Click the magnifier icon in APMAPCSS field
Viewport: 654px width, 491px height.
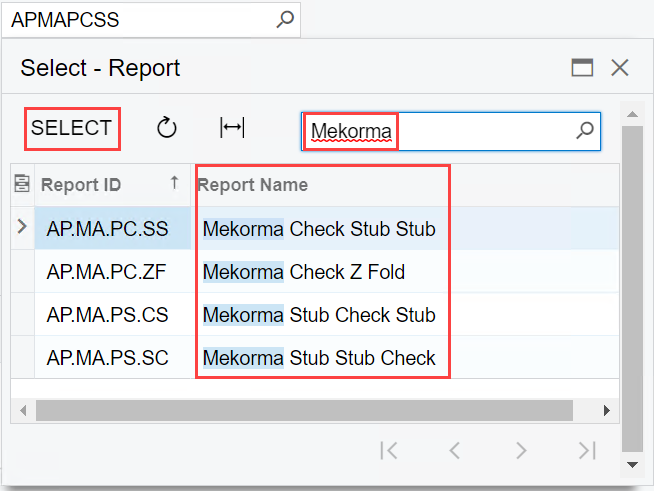click(x=285, y=18)
